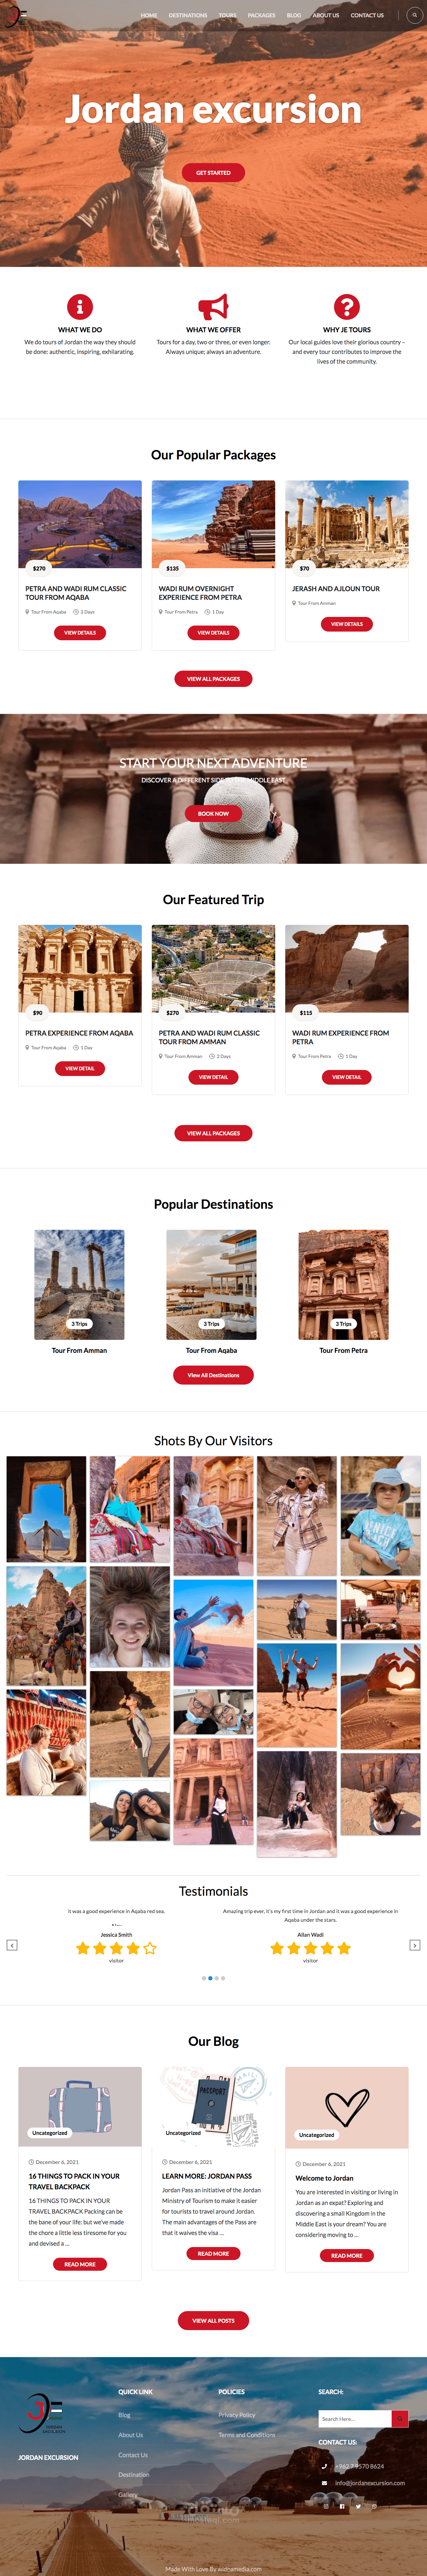Click the BOOK NOW button
The image size is (427, 2576).
pos(213,813)
